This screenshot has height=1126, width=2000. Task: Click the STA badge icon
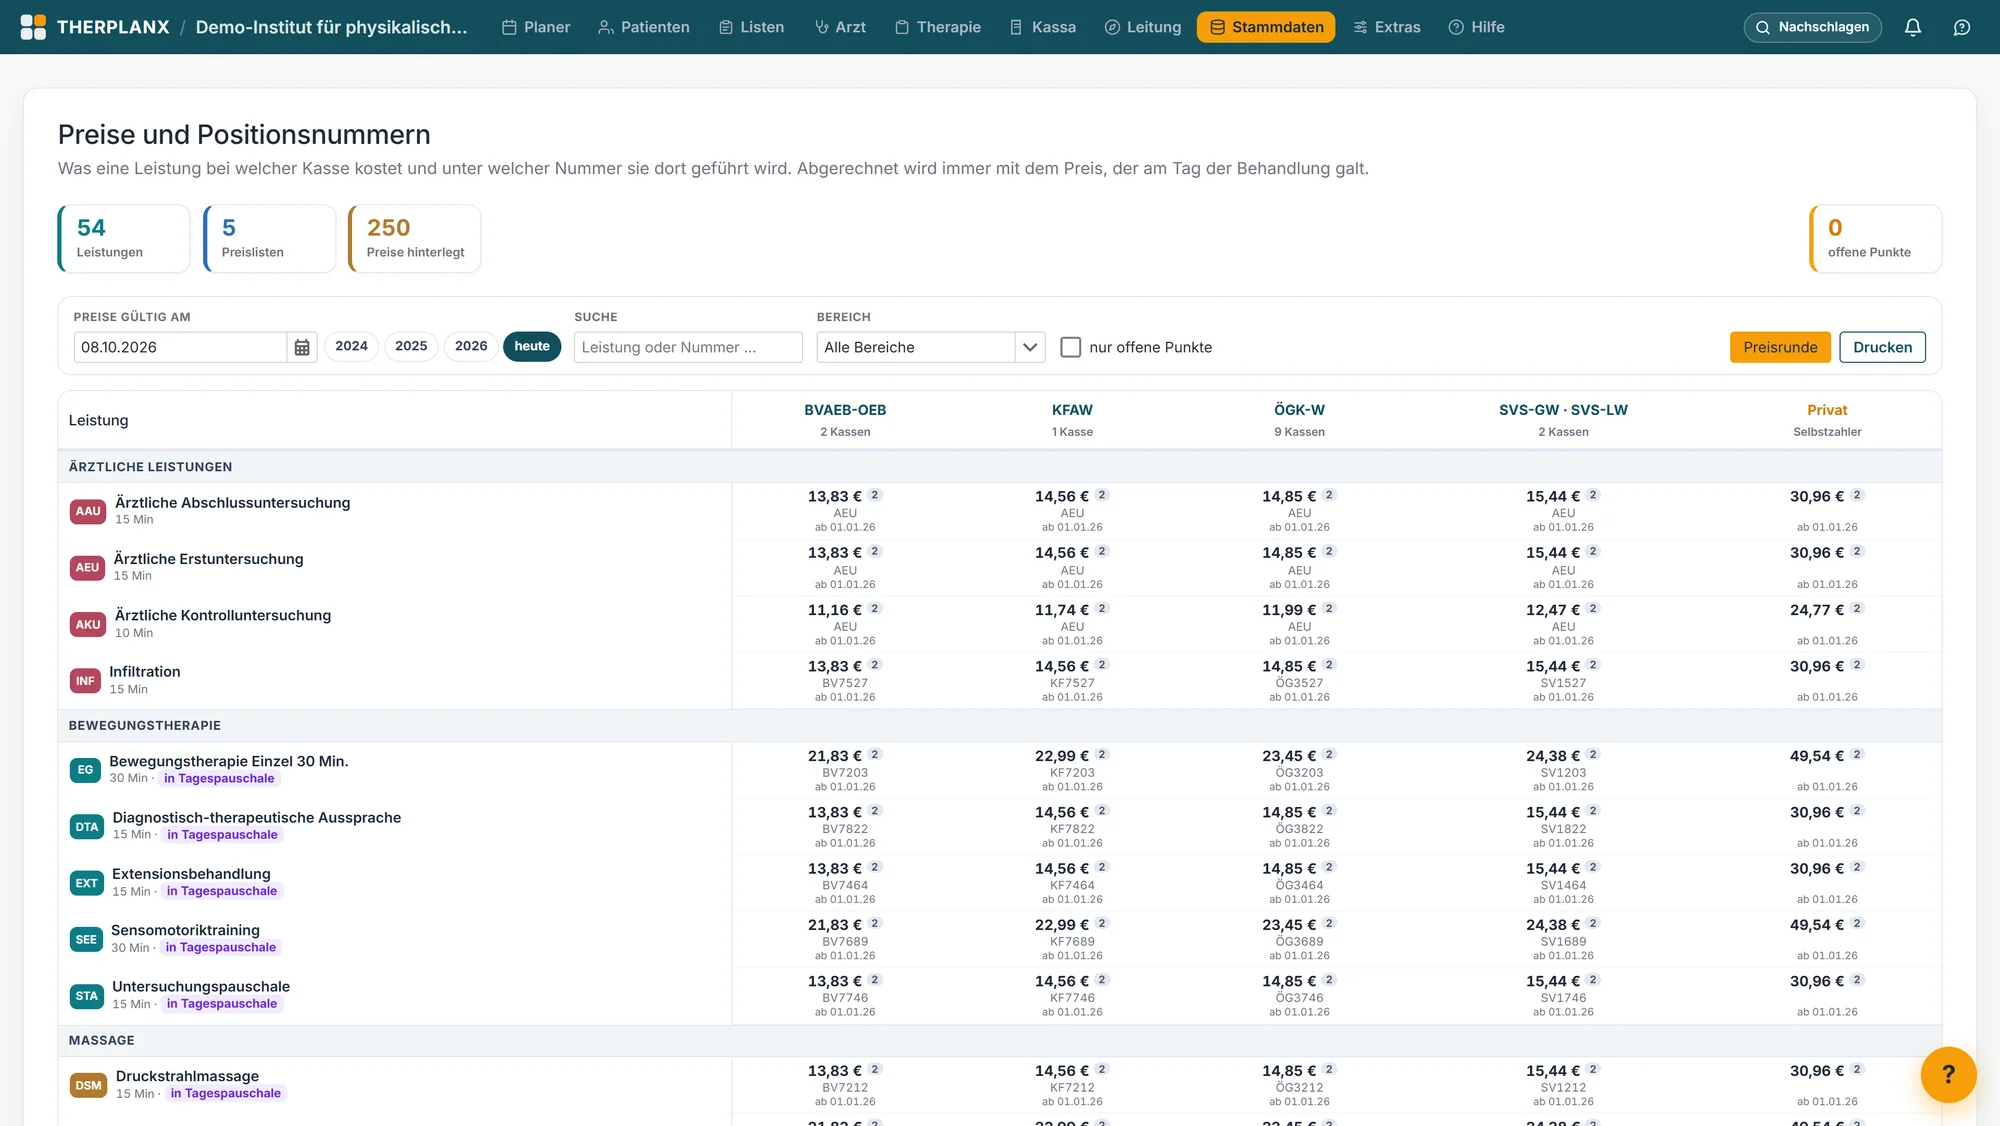(x=87, y=995)
